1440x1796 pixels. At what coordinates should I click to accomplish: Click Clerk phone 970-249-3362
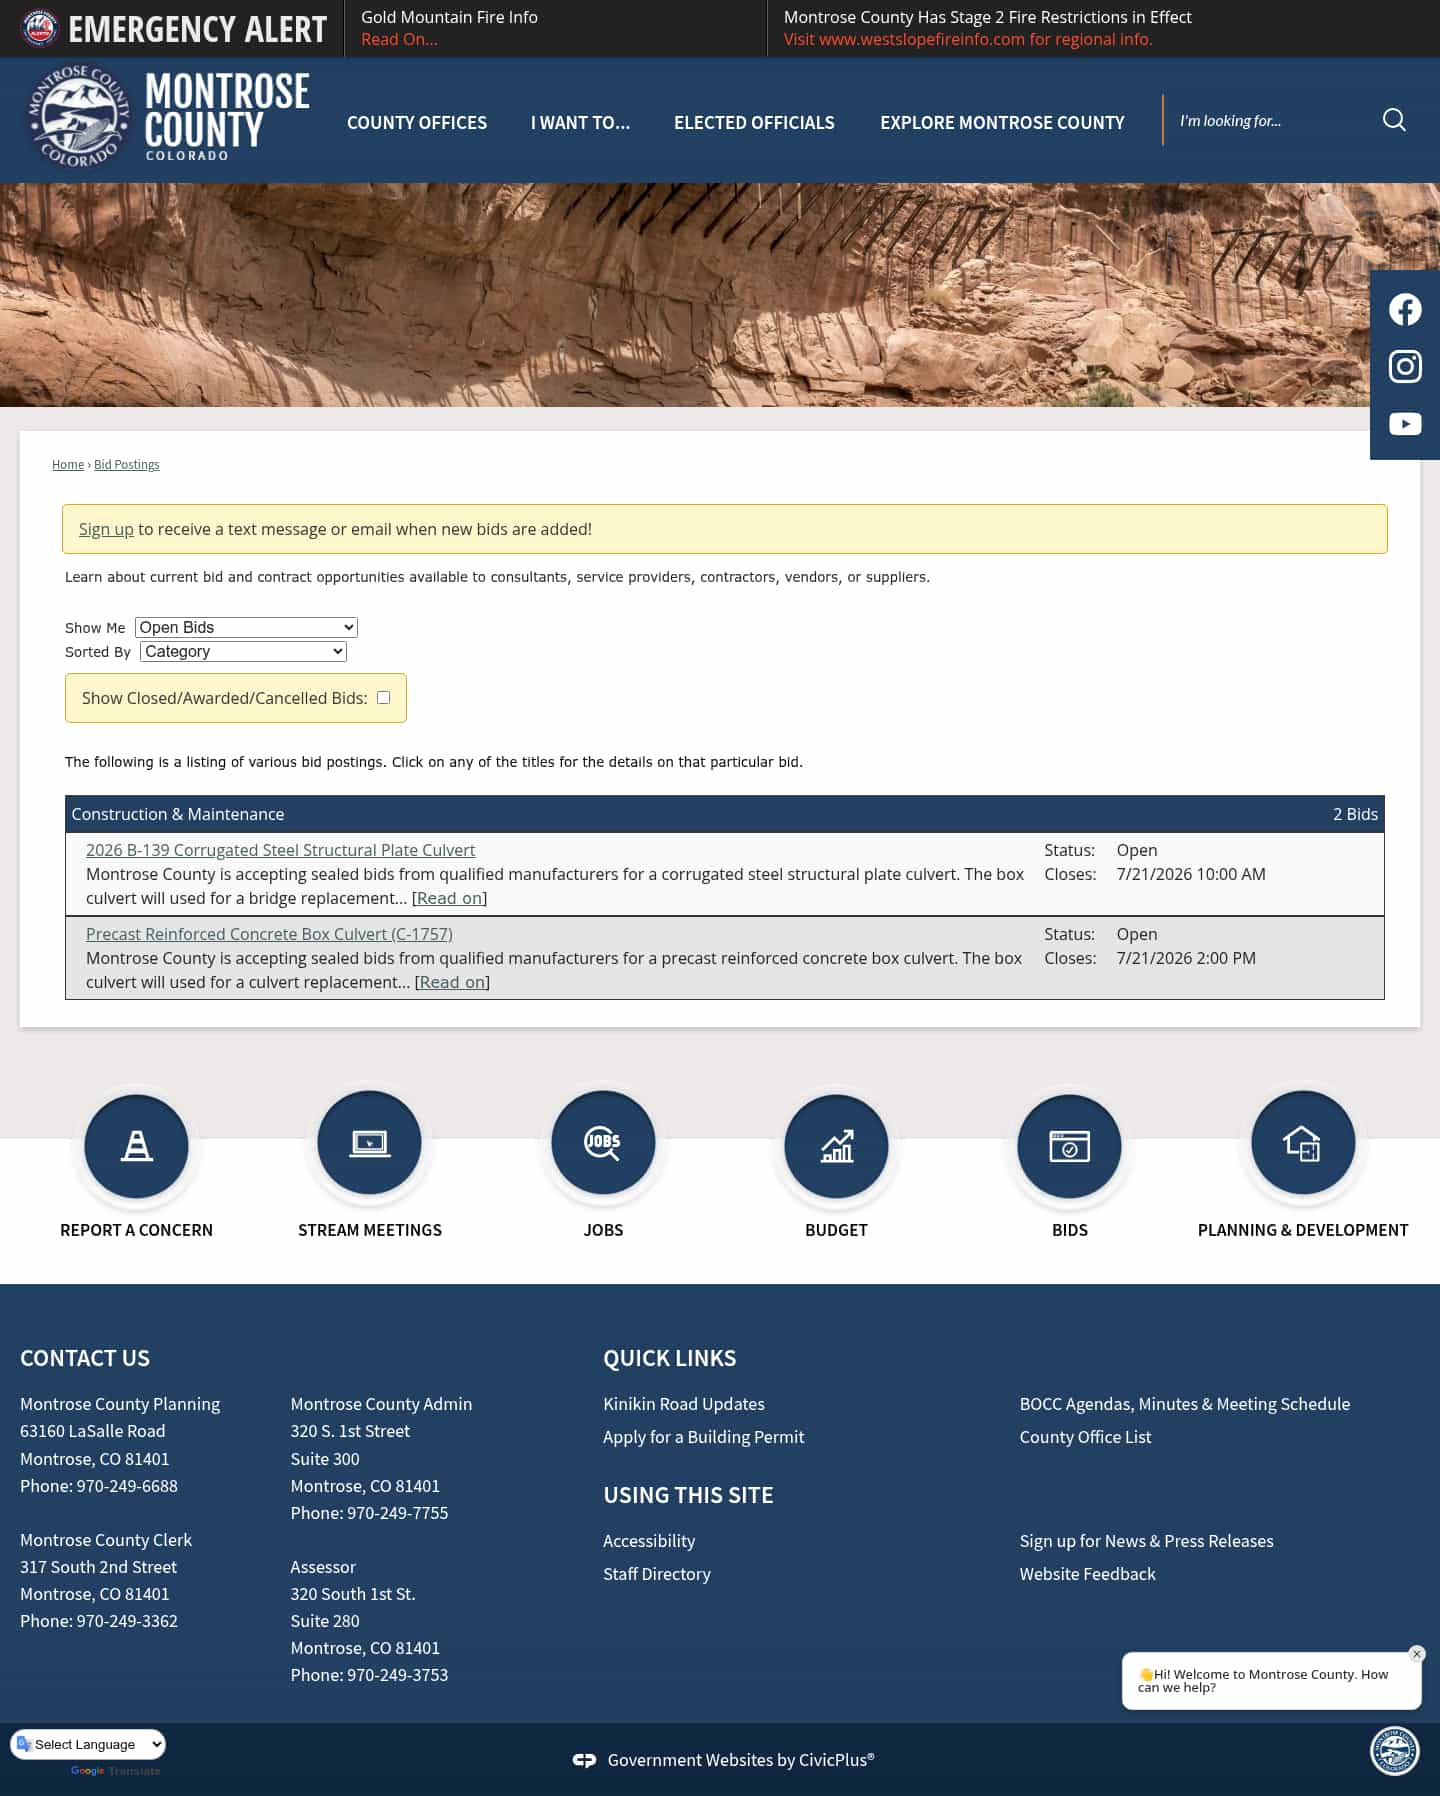click(127, 1621)
